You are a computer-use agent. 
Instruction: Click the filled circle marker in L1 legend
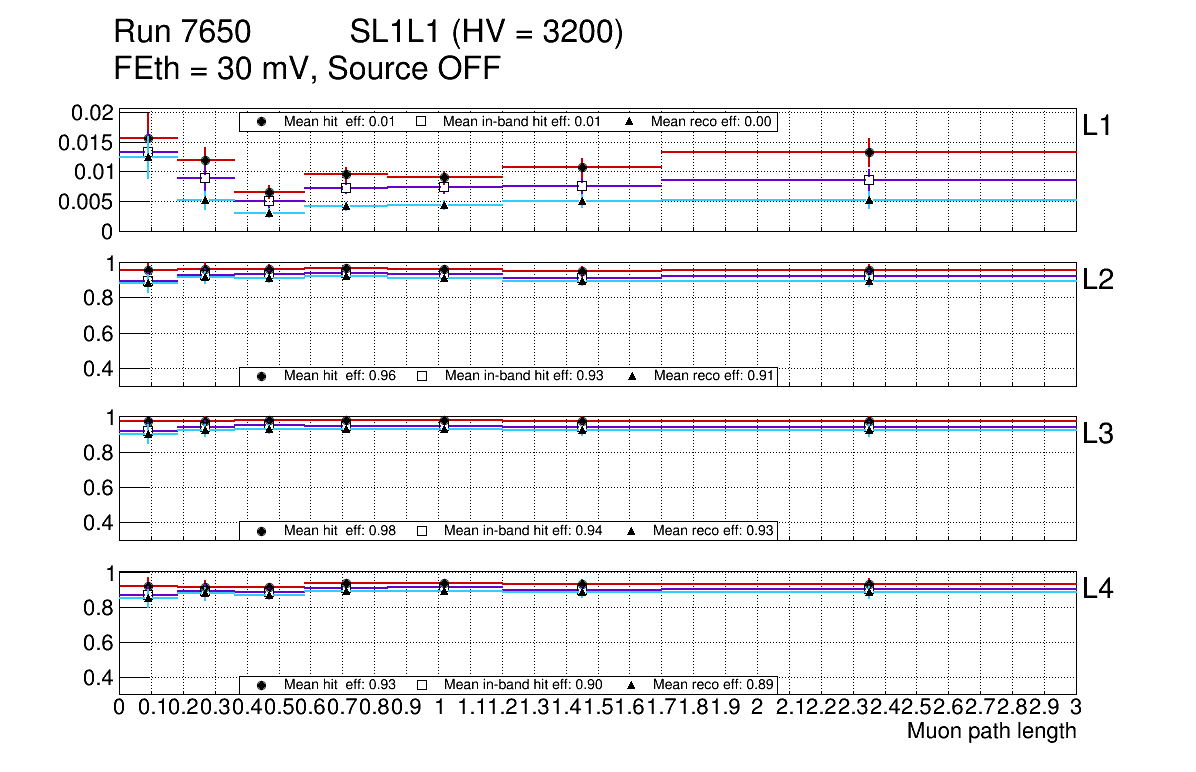point(262,122)
